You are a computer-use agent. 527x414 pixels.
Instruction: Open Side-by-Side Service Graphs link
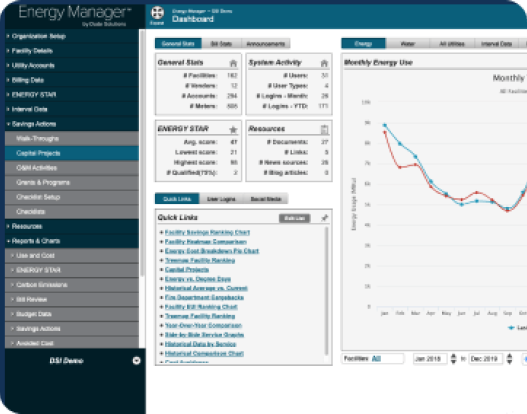point(204,335)
